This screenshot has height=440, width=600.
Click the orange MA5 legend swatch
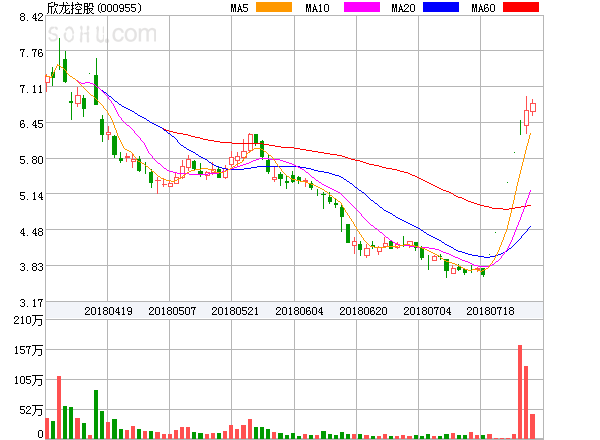(274, 7)
